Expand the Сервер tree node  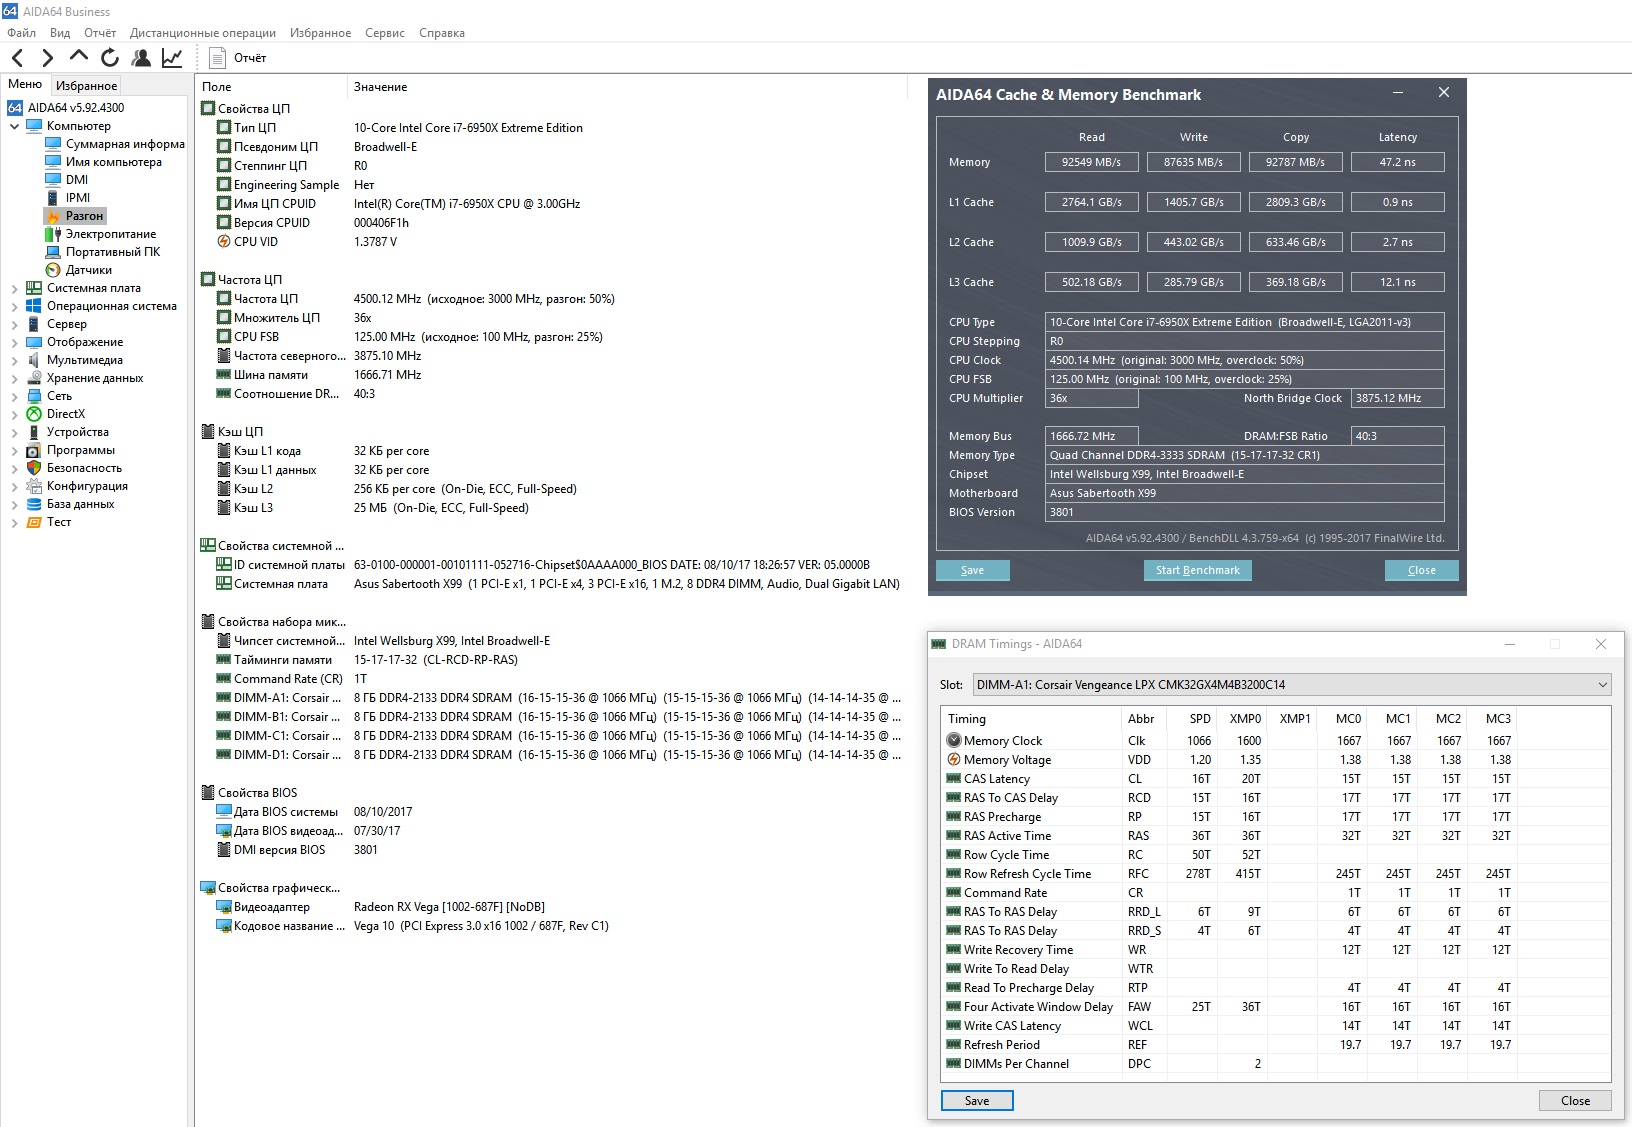pos(14,324)
